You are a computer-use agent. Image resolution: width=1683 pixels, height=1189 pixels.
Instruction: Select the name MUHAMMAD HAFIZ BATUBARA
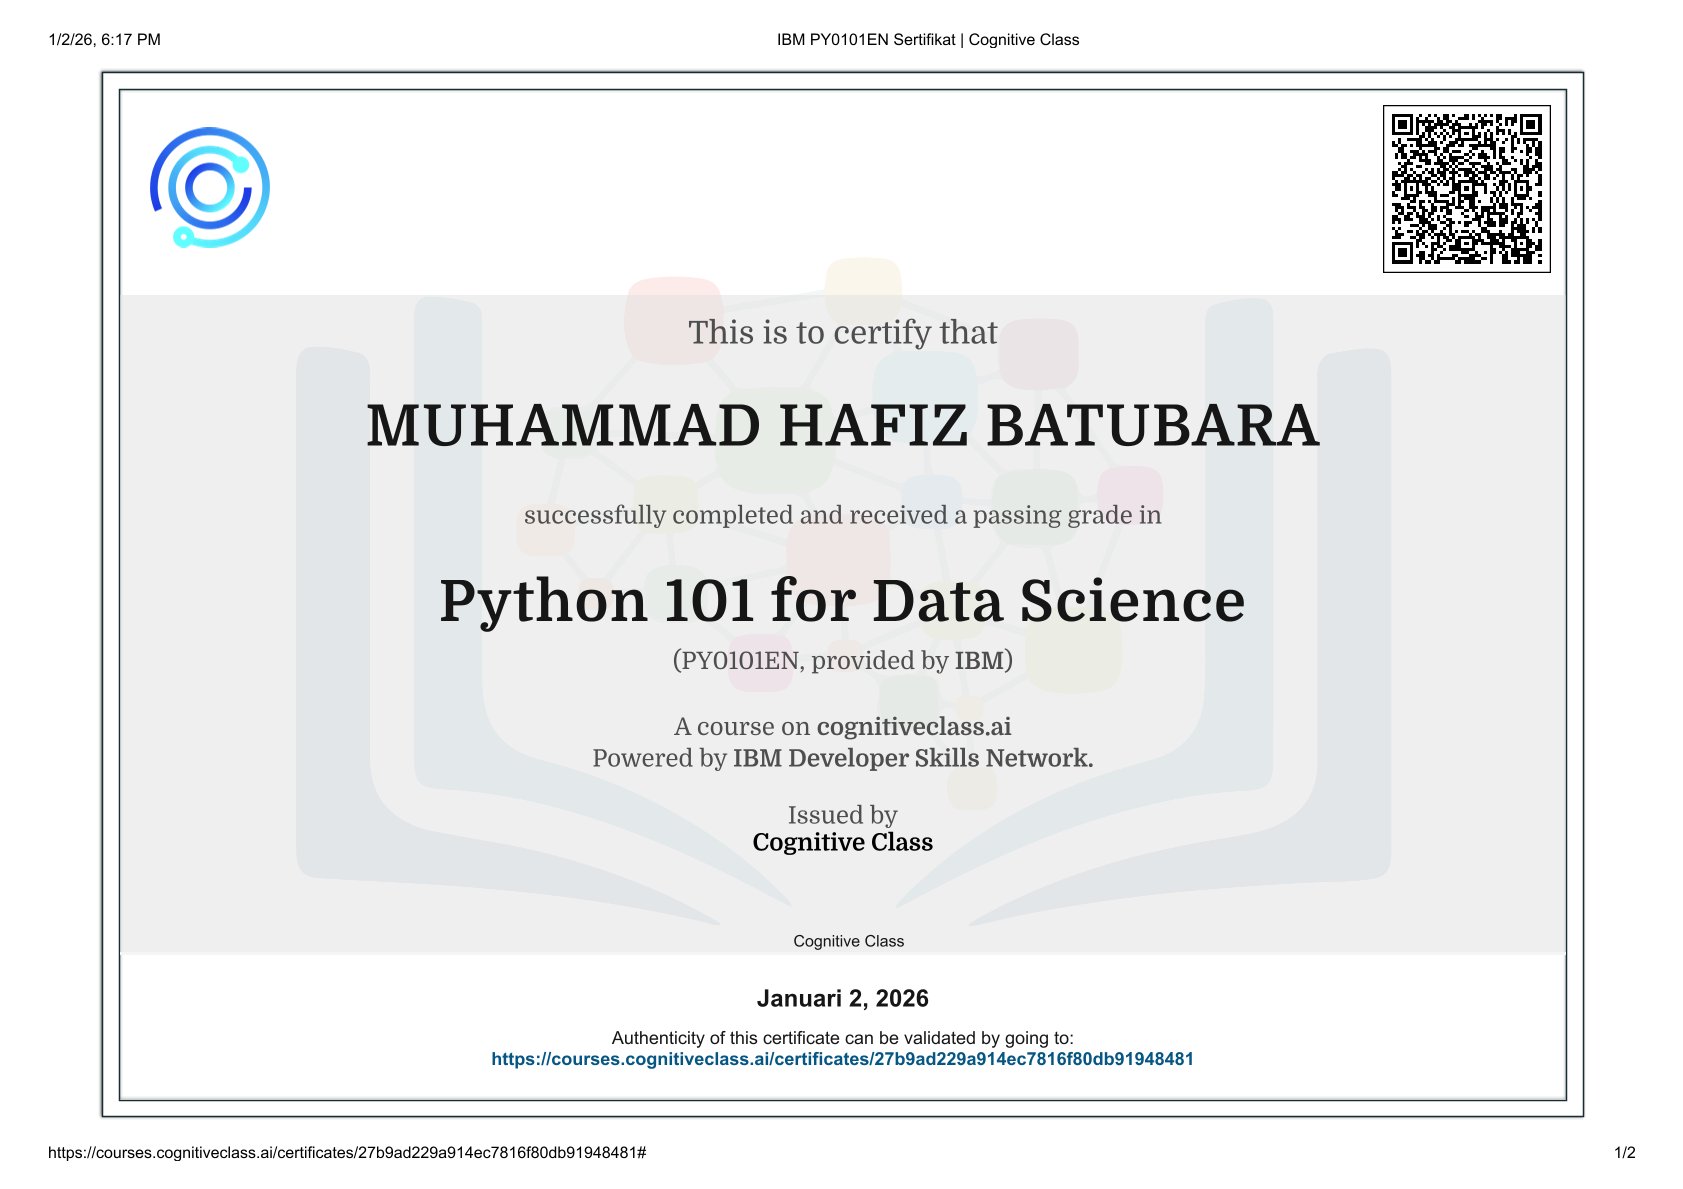click(842, 426)
